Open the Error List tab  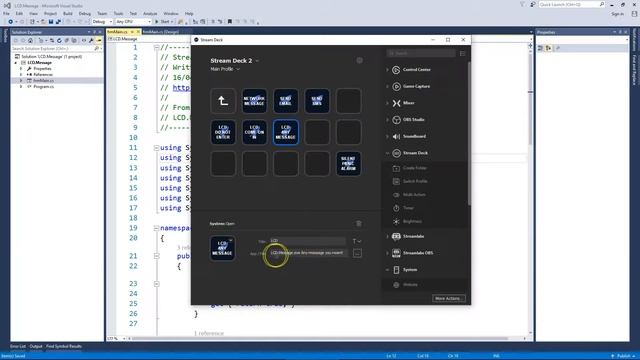(x=18, y=347)
